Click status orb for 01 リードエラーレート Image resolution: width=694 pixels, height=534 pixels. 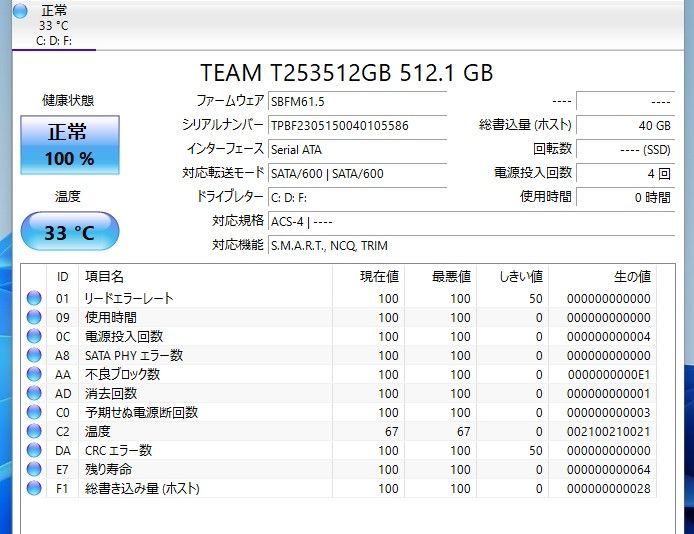click(x=34, y=298)
